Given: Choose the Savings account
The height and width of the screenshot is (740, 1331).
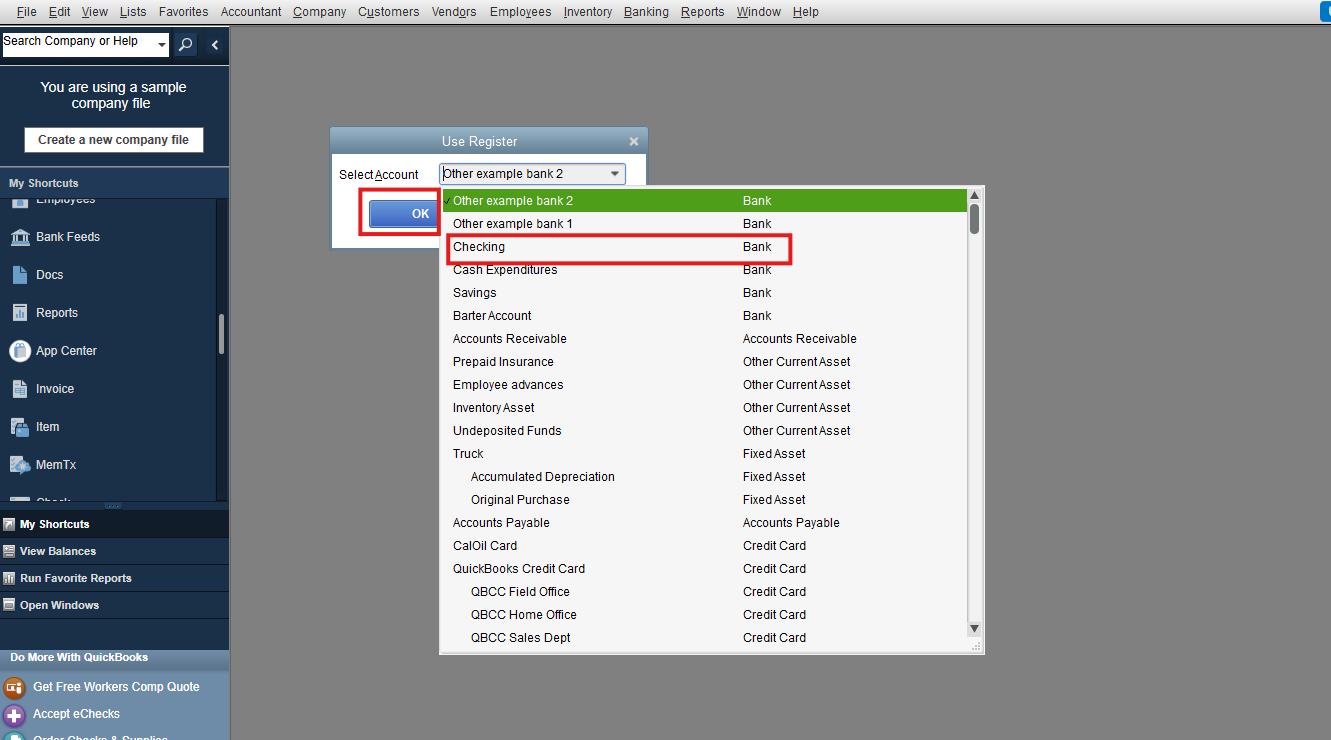Looking at the screenshot, I should click(704, 293).
